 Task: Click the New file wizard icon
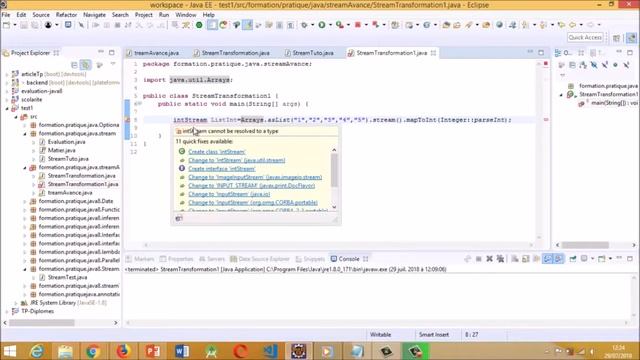point(7,25)
